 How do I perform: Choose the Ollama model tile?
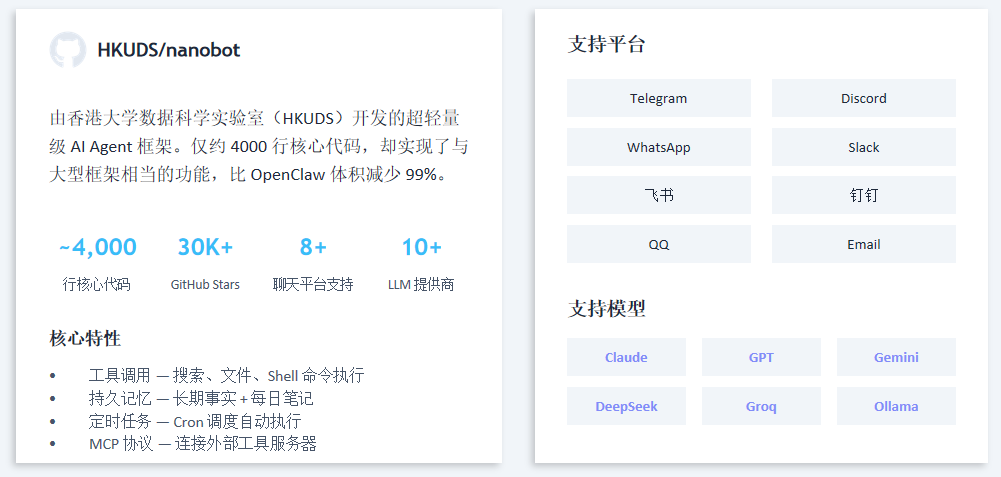[x=896, y=406]
